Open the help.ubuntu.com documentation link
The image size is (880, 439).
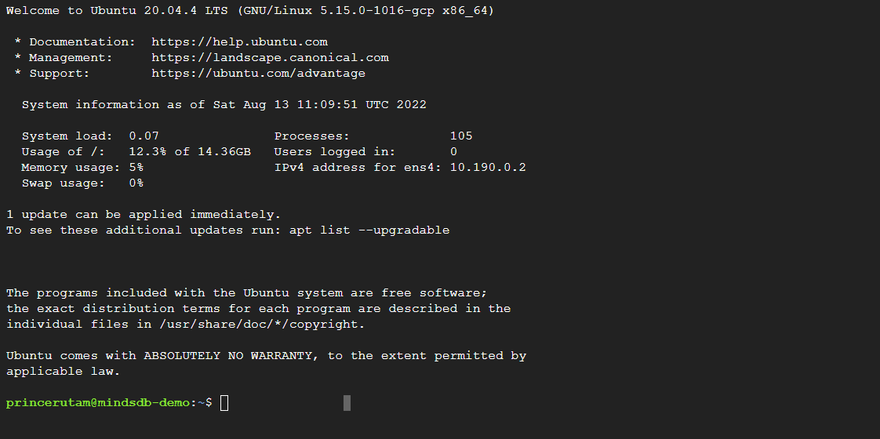click(240, 42)
